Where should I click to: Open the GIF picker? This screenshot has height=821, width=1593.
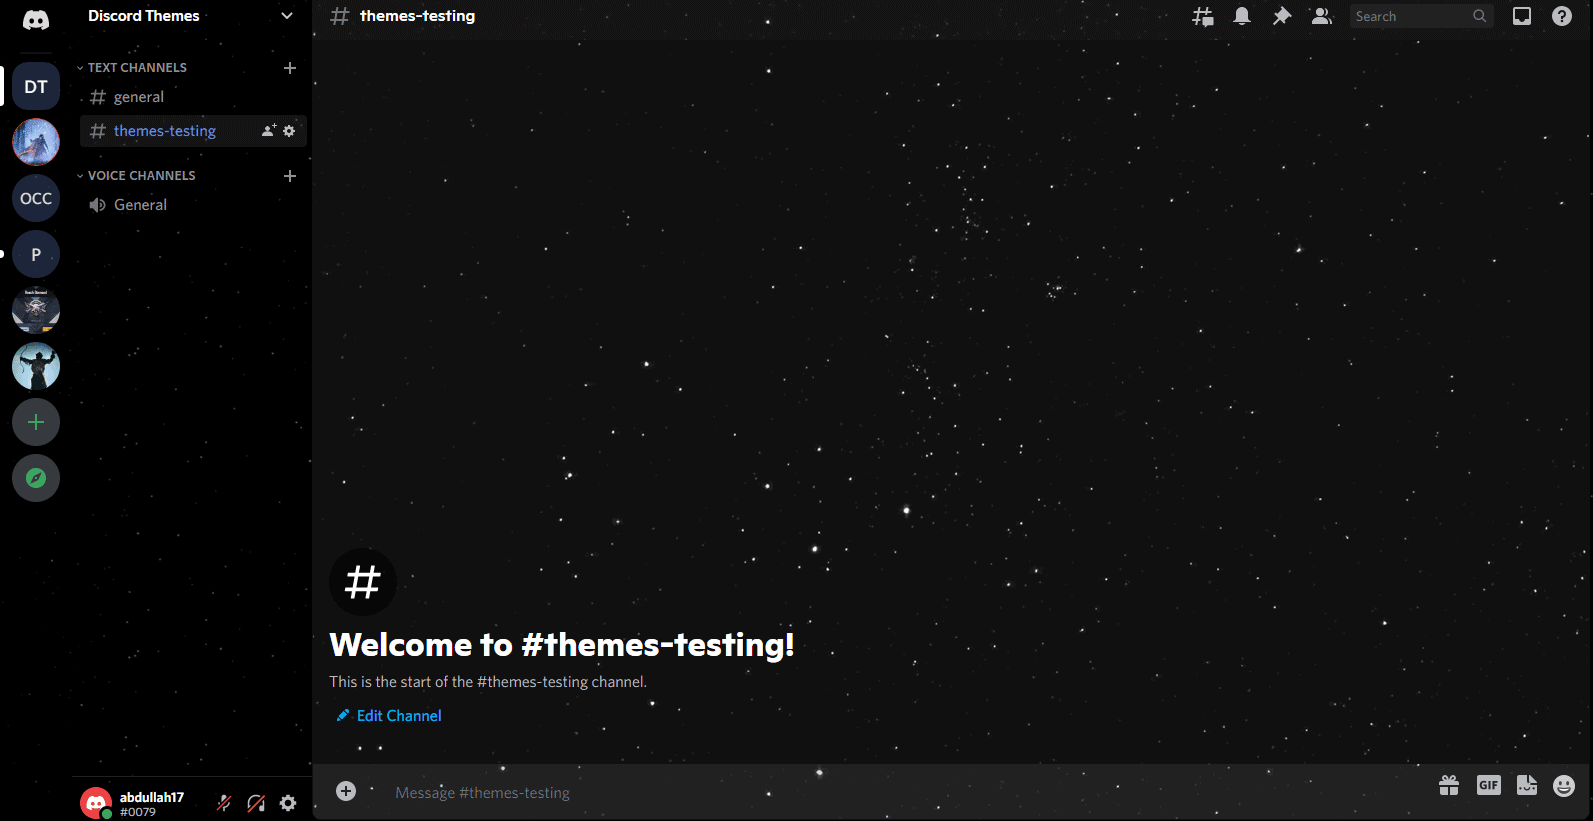1489,786
